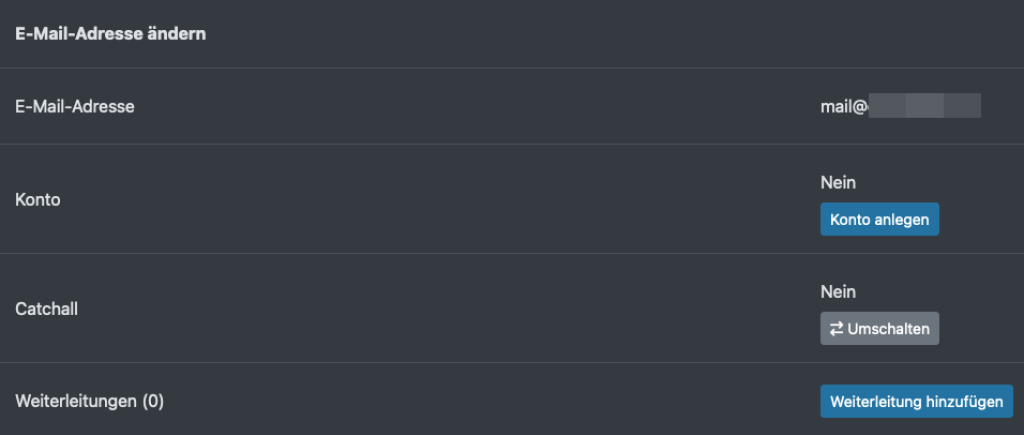Click the (0) count next to Weiterleitungen

153,401
